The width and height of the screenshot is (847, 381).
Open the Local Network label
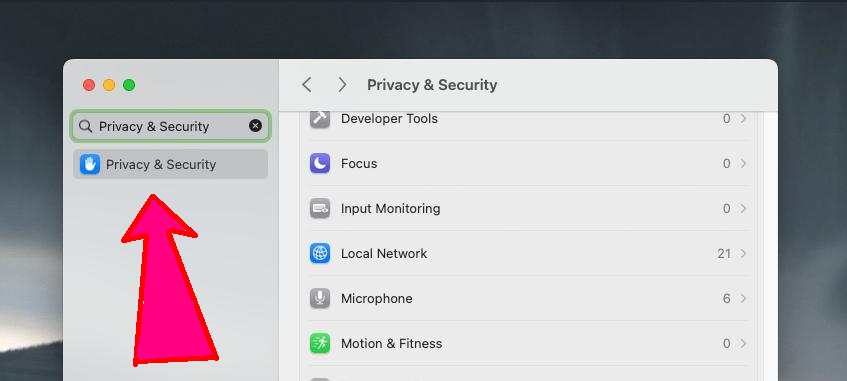(384, 253)
